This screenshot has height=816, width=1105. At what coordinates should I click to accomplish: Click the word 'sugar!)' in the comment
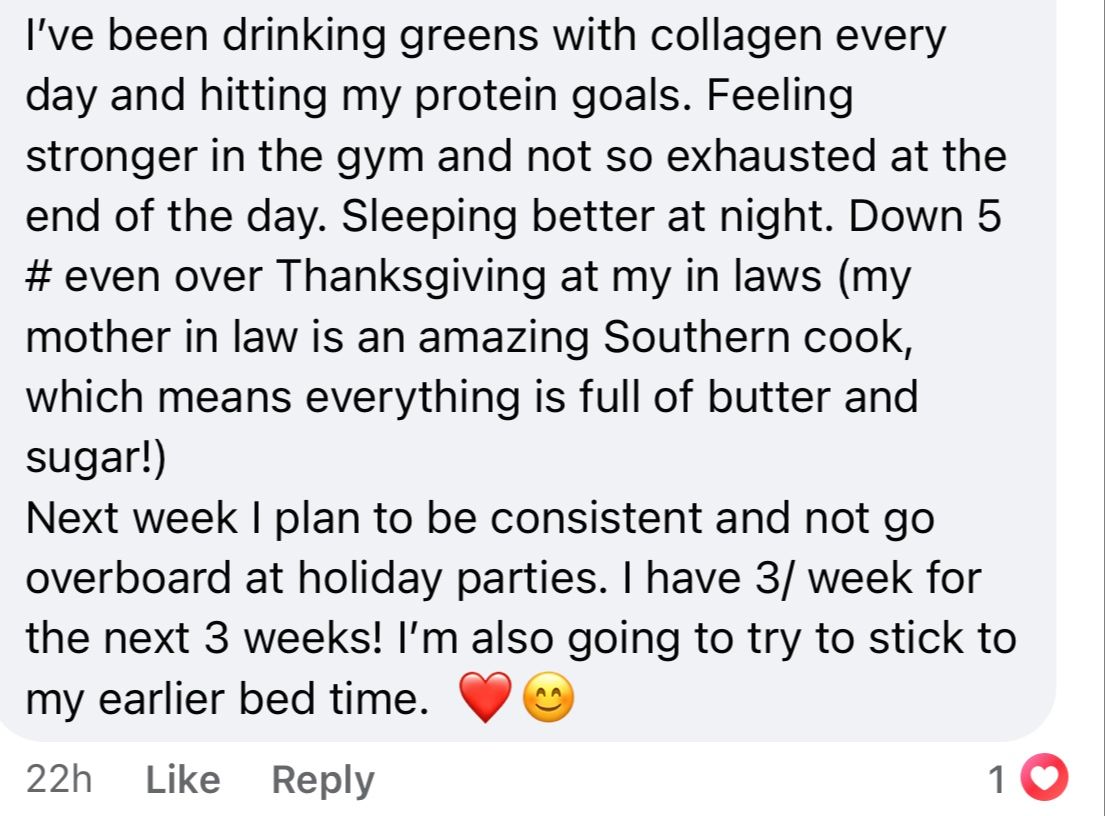click(96, 457)
